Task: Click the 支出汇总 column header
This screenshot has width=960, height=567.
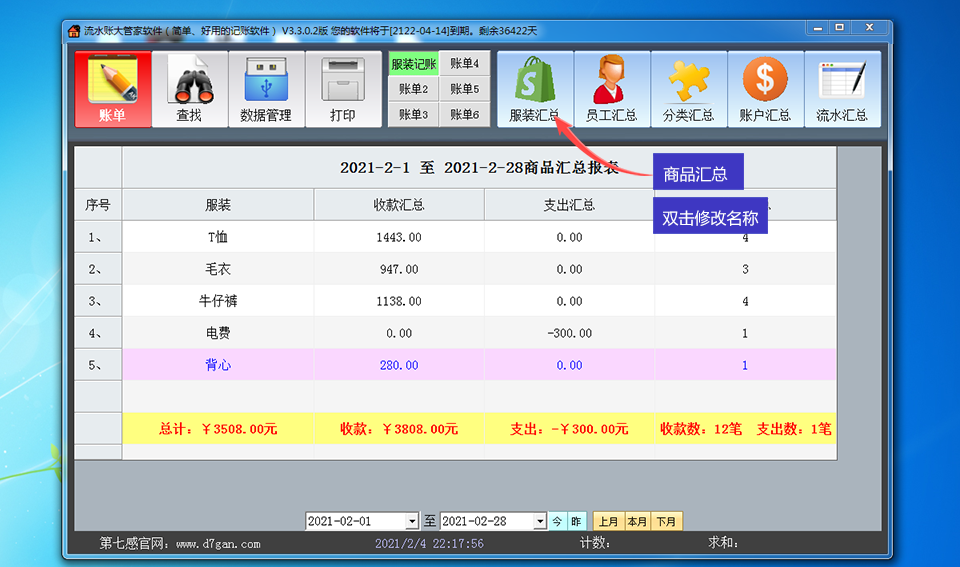Action: point(569,205)
